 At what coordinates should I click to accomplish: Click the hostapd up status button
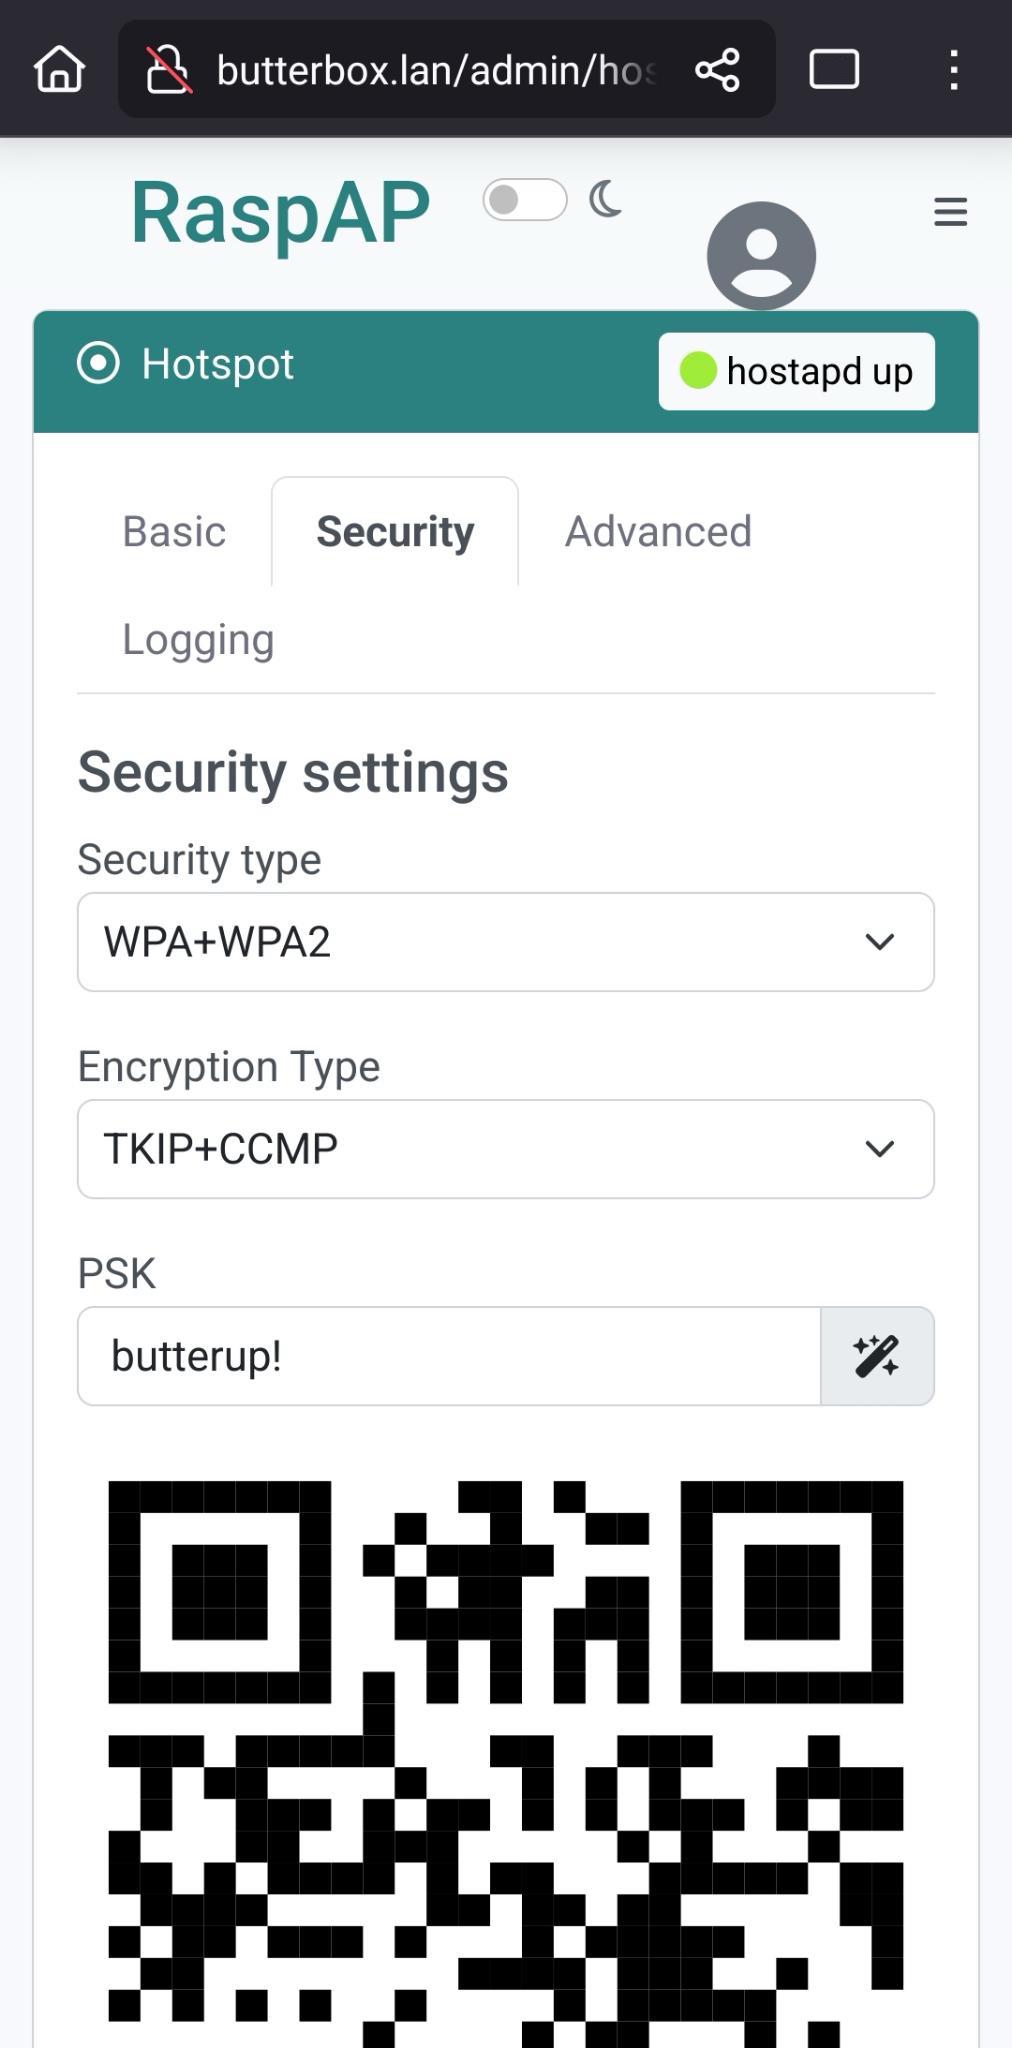click(x=796, y=371)
